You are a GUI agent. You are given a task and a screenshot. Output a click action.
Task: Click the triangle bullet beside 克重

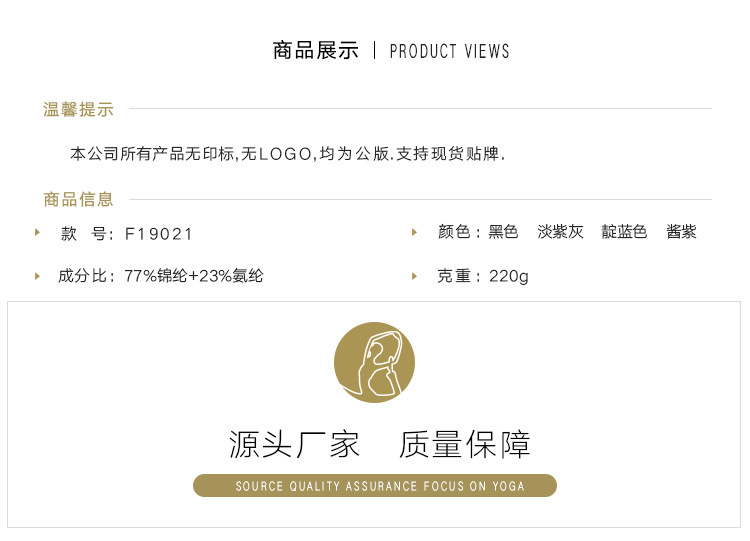(414, 276)
